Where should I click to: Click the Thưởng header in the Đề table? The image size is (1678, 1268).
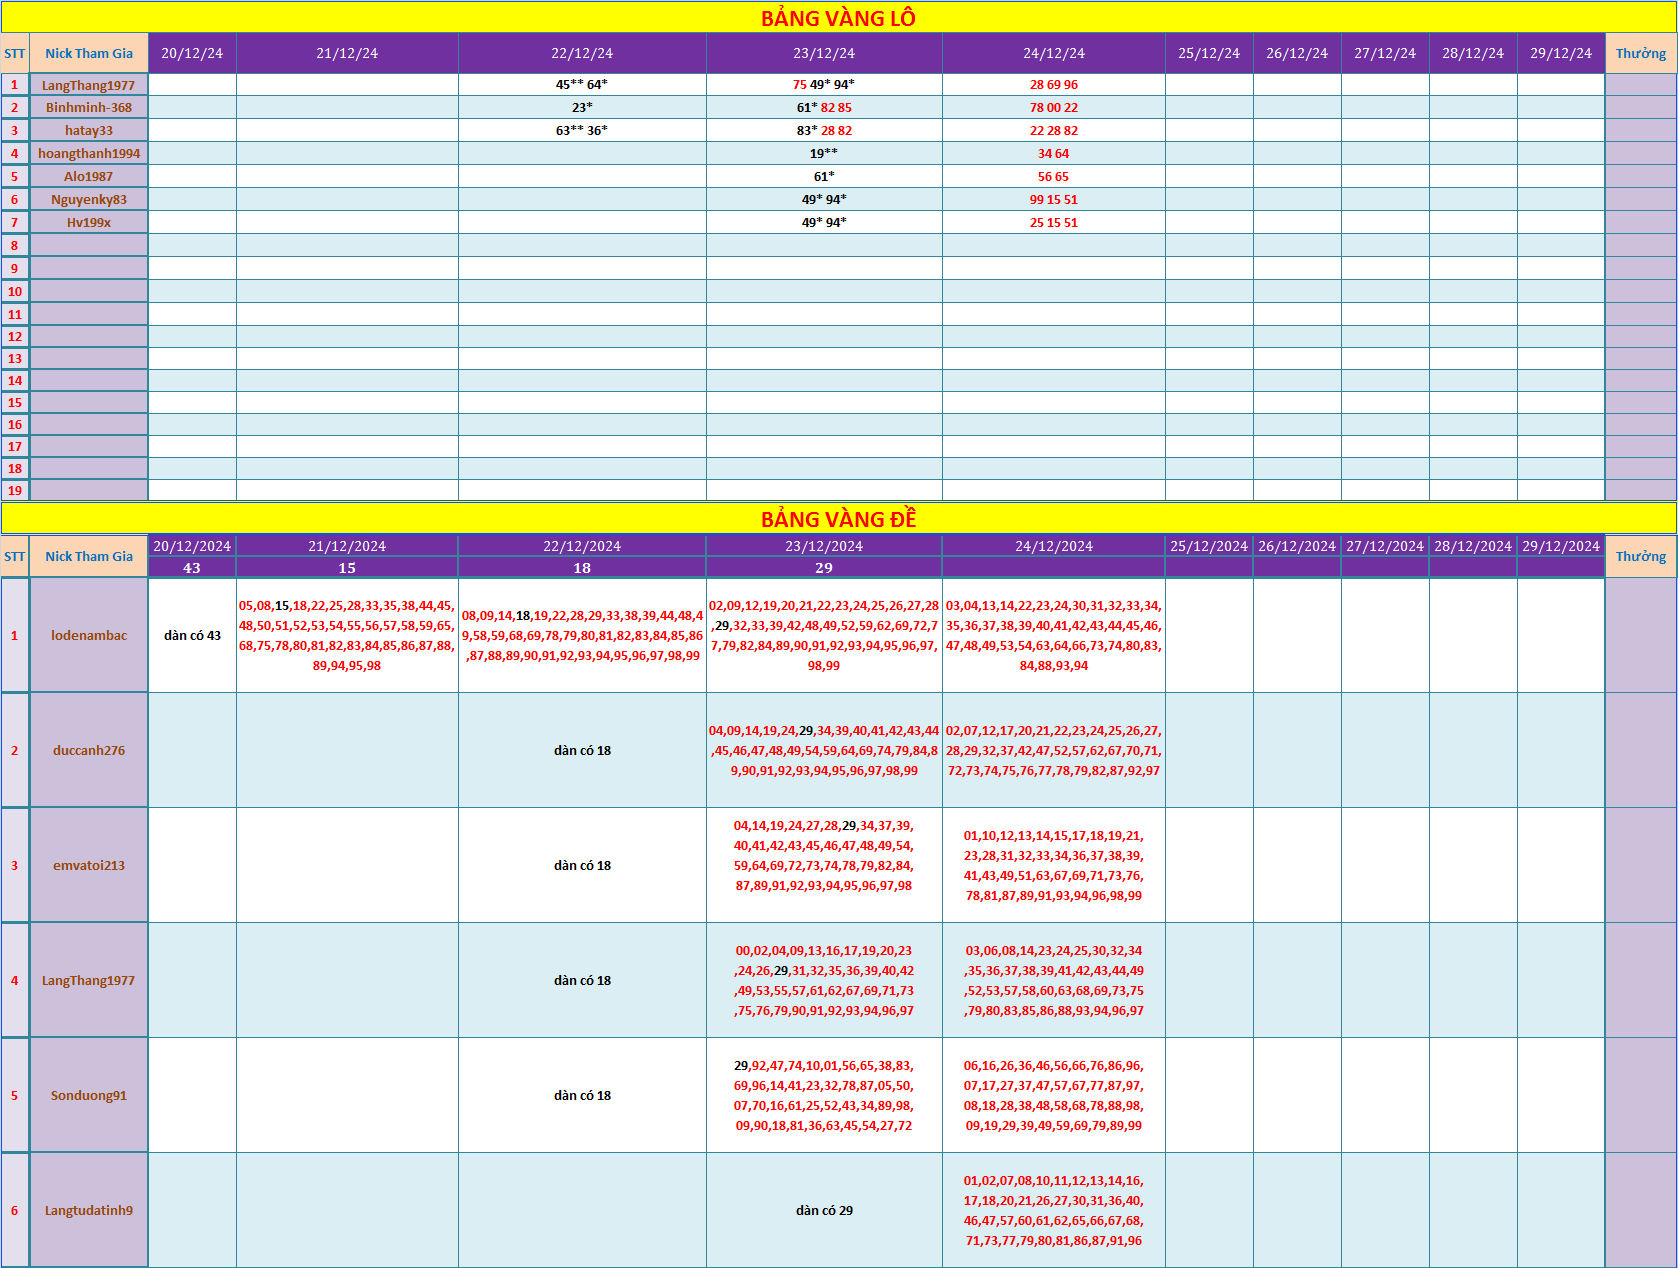point(1641,556)
